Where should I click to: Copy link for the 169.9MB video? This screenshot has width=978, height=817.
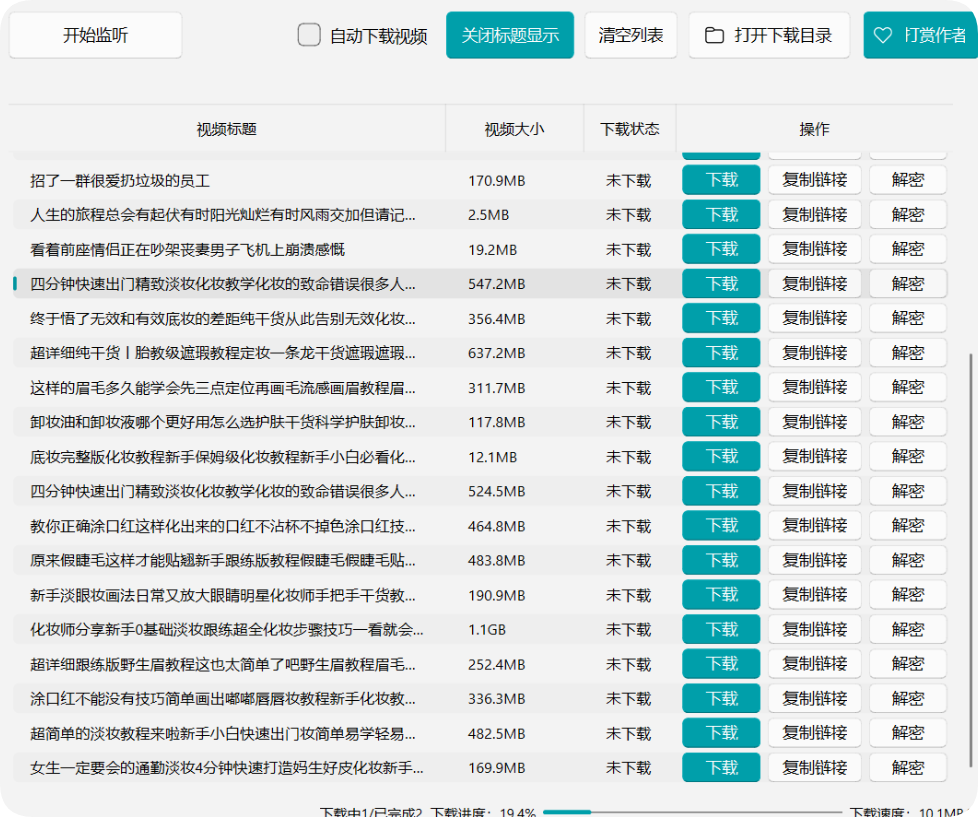pyautogui.click(x=815, y=768)
